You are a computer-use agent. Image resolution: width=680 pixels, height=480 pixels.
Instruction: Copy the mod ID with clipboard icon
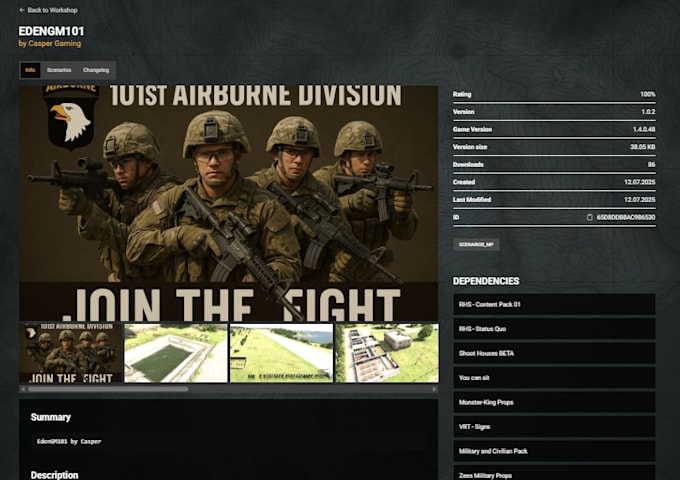[589, 217]
